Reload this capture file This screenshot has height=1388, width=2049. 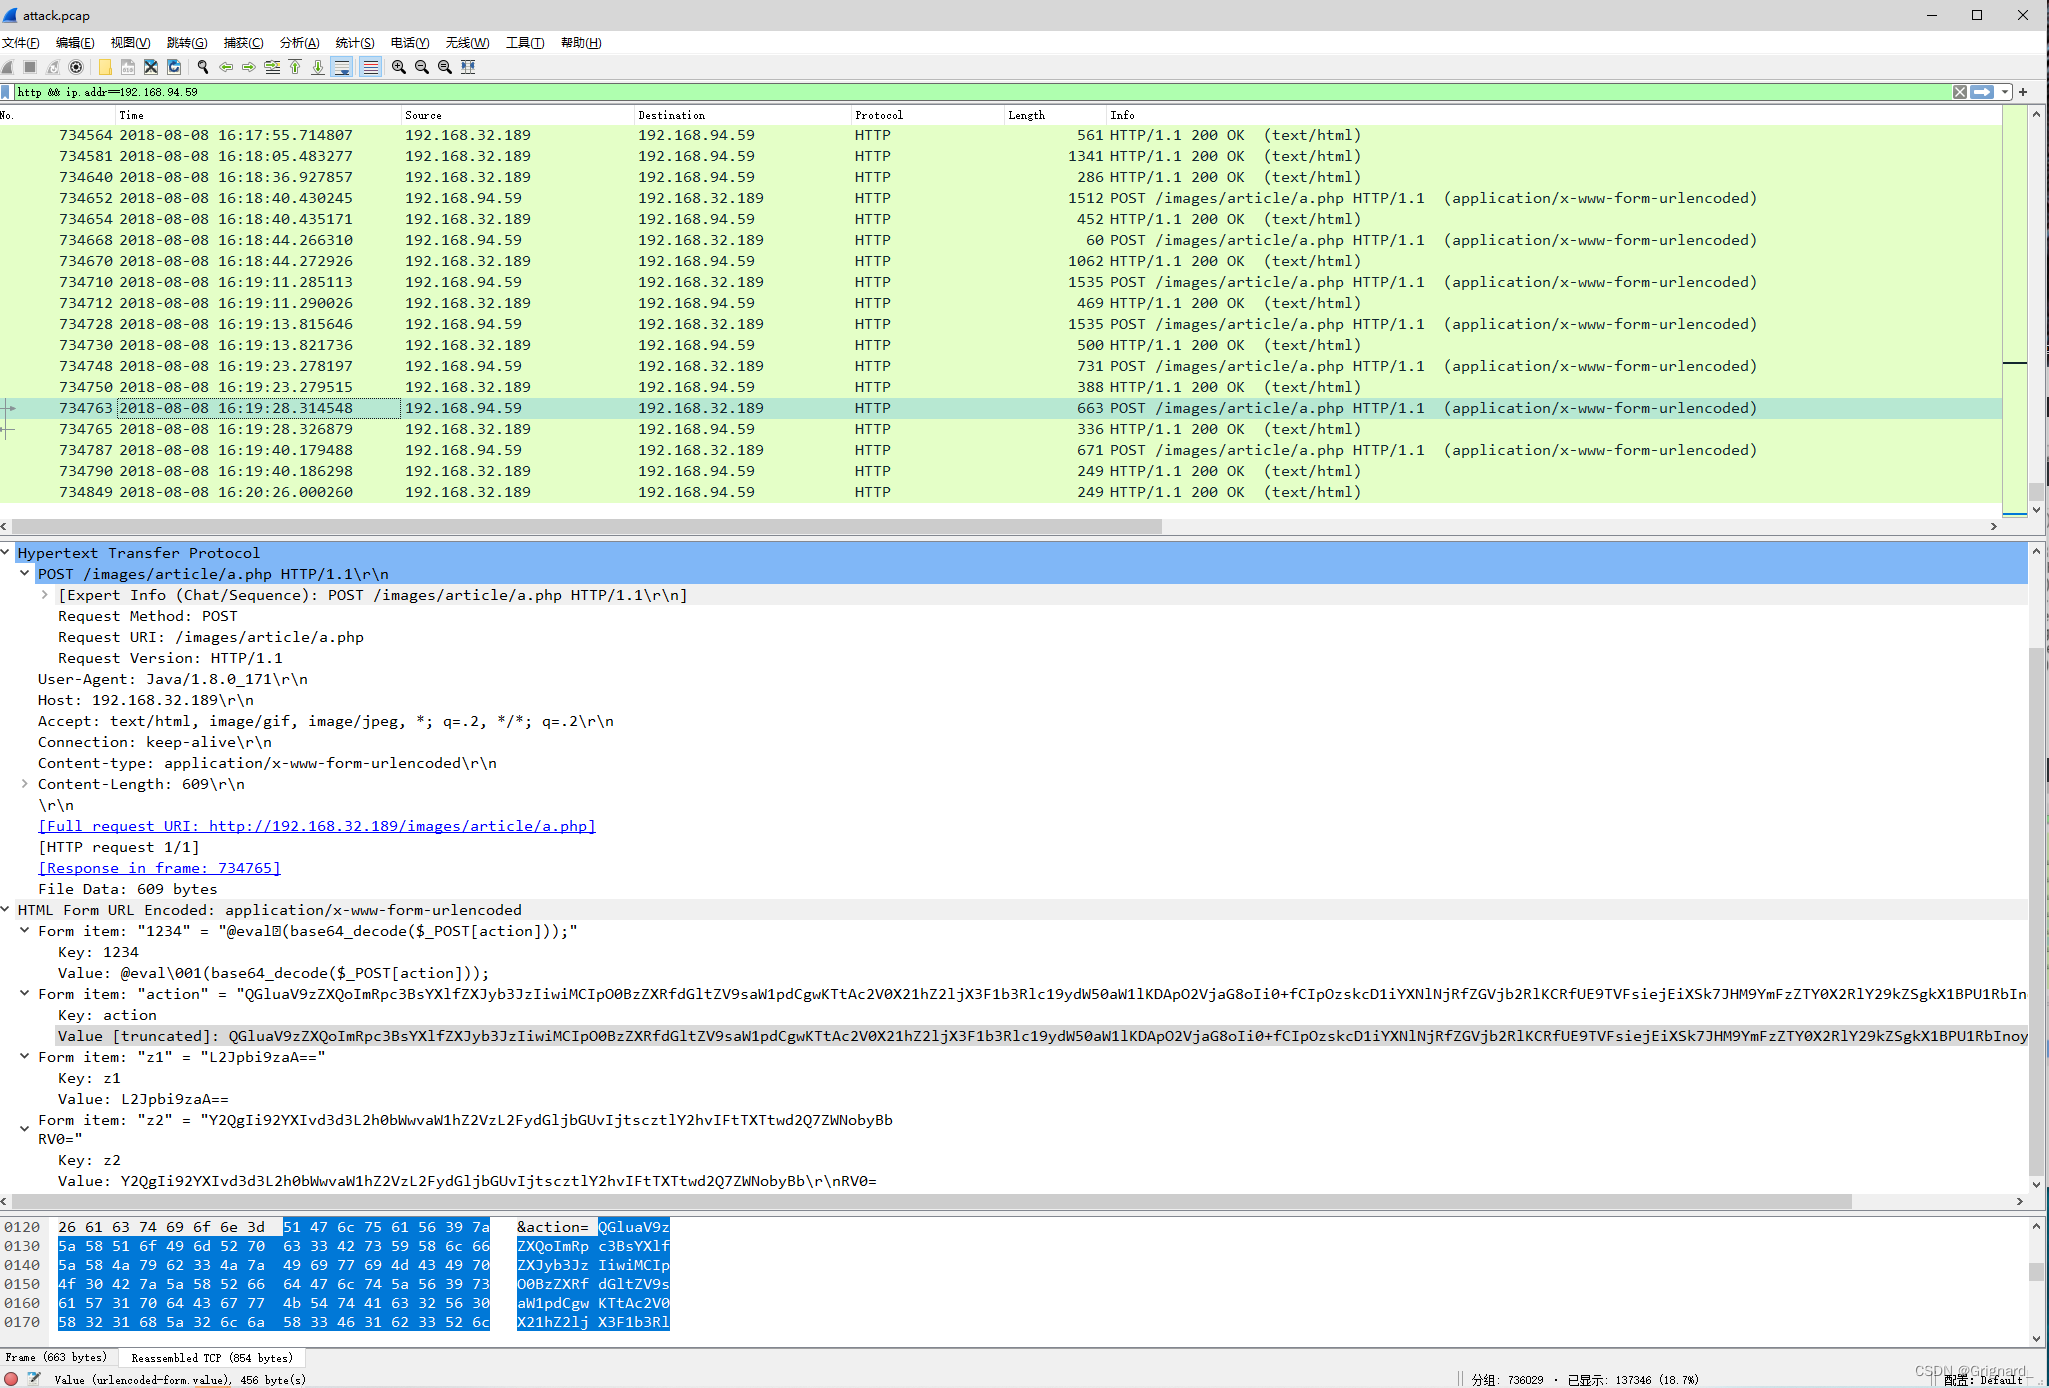[174, 67]
